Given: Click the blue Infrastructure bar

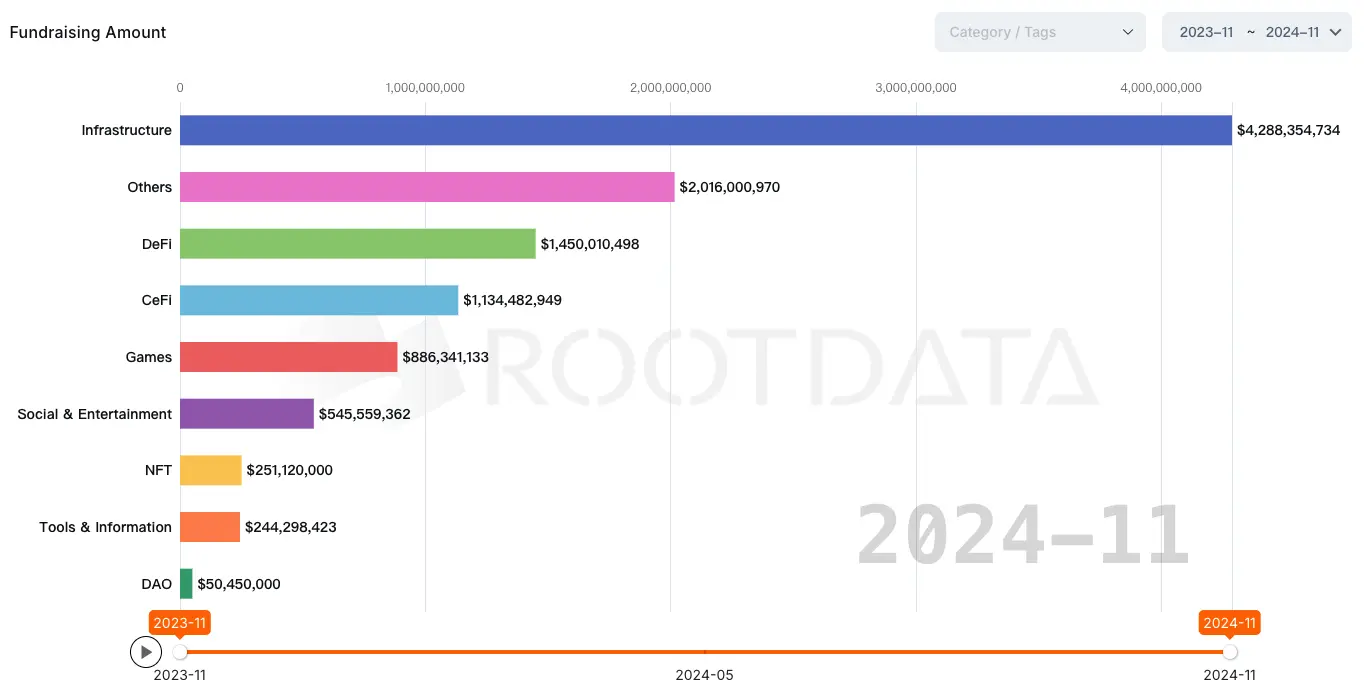Looking at the screenshot, I should (705, 130).
